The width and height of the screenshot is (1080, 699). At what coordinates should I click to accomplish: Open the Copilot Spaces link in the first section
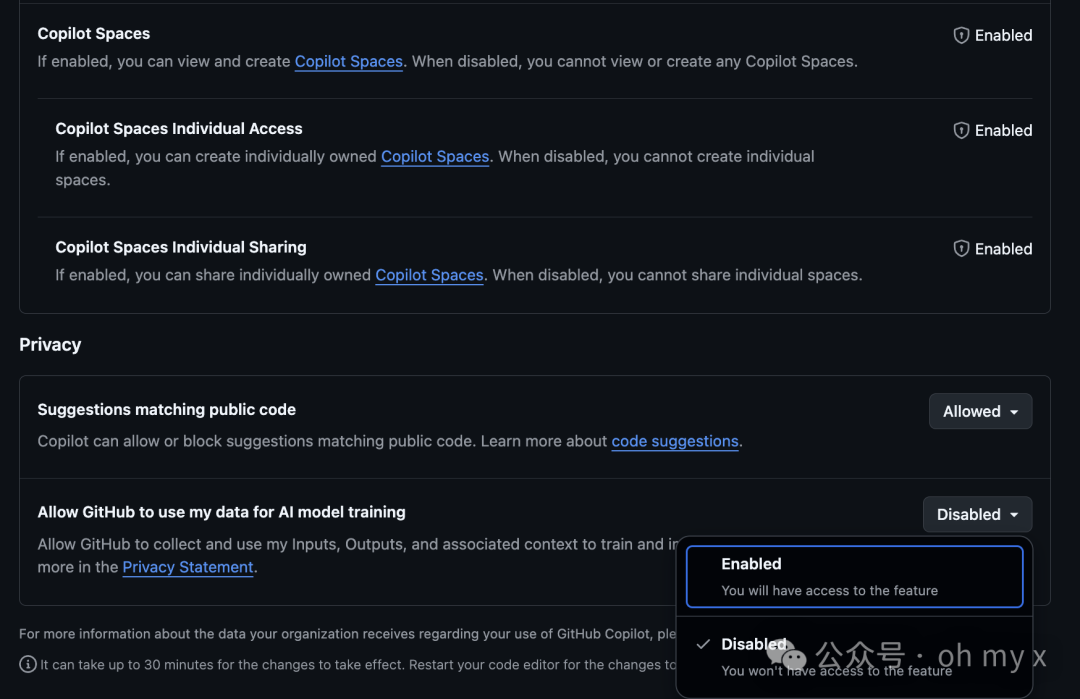point(348,61)
